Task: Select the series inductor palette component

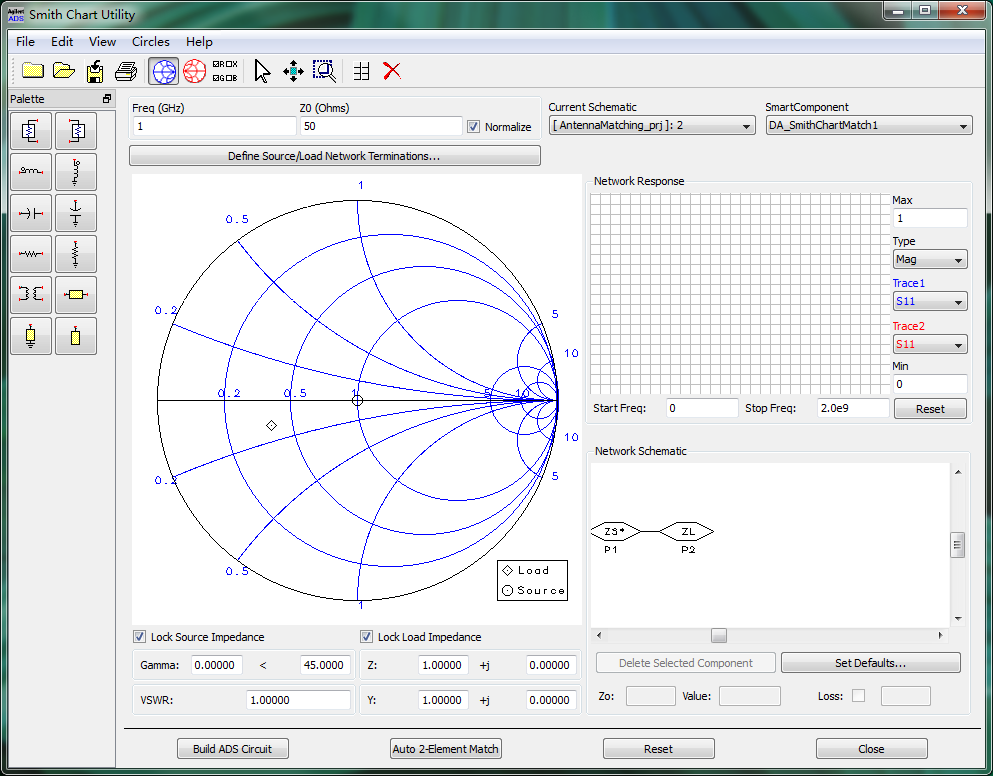Action: [x=31, y=172]
